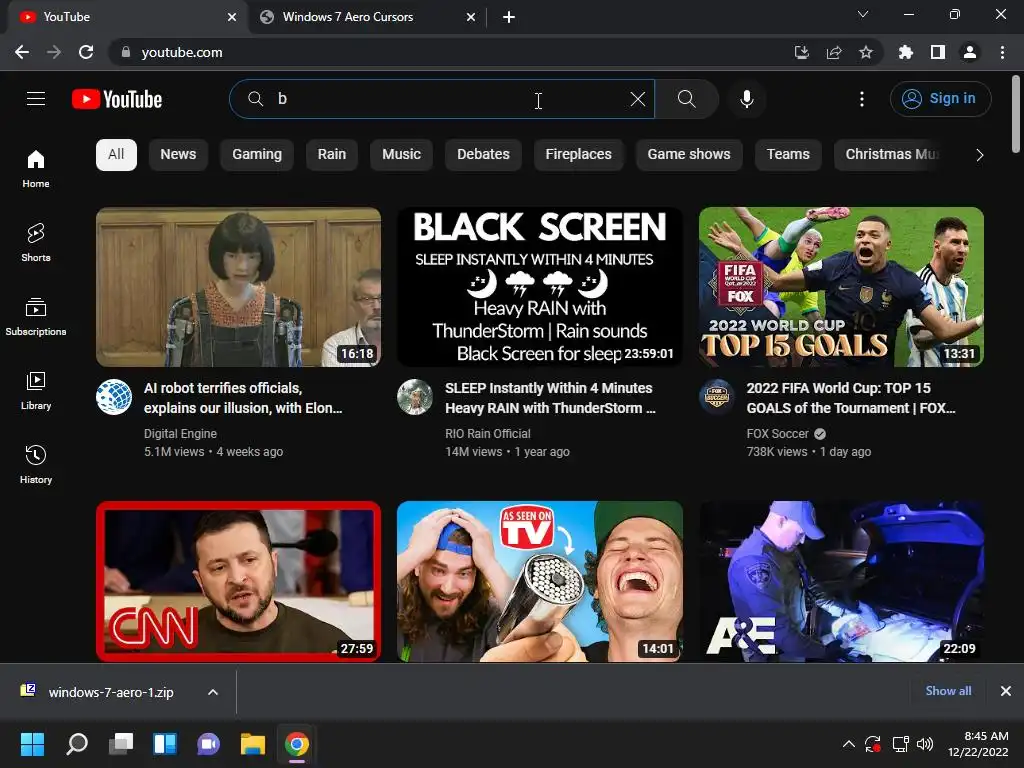
Task: Open YouTube settings three-dot menu
Action: click(861, 99)
